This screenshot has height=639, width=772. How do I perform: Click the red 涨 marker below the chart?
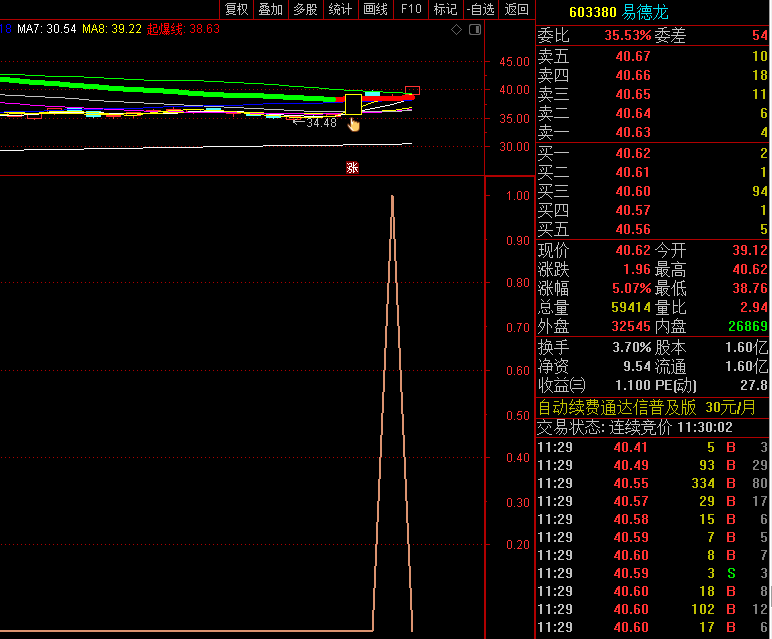(x=352, y=167)
